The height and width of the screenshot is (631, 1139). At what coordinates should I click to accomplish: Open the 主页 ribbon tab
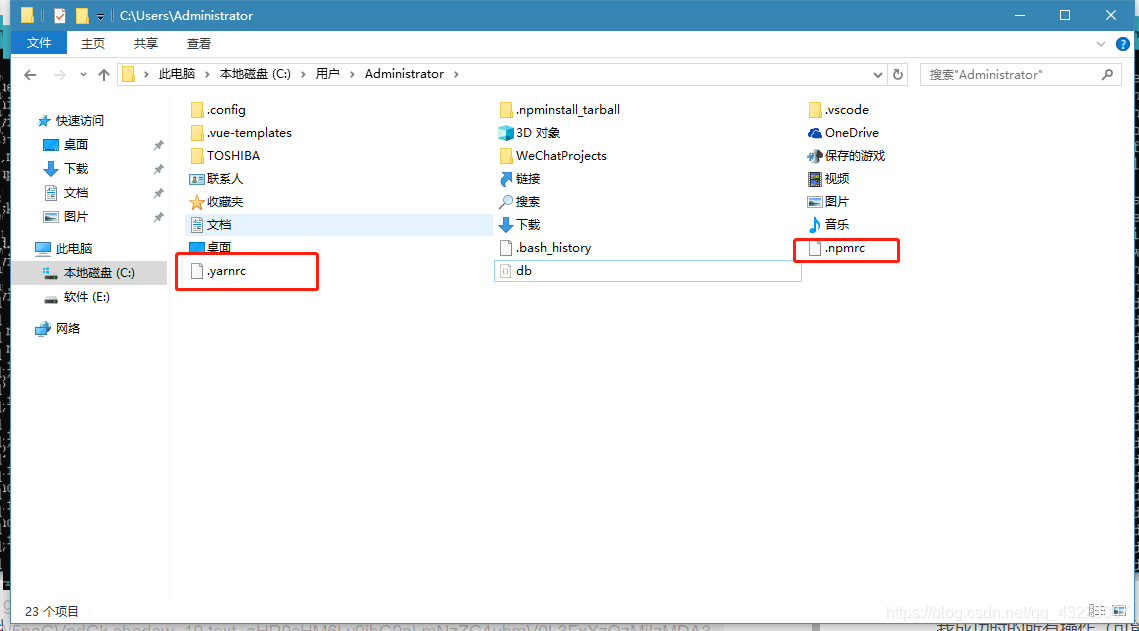pos(92,44)
